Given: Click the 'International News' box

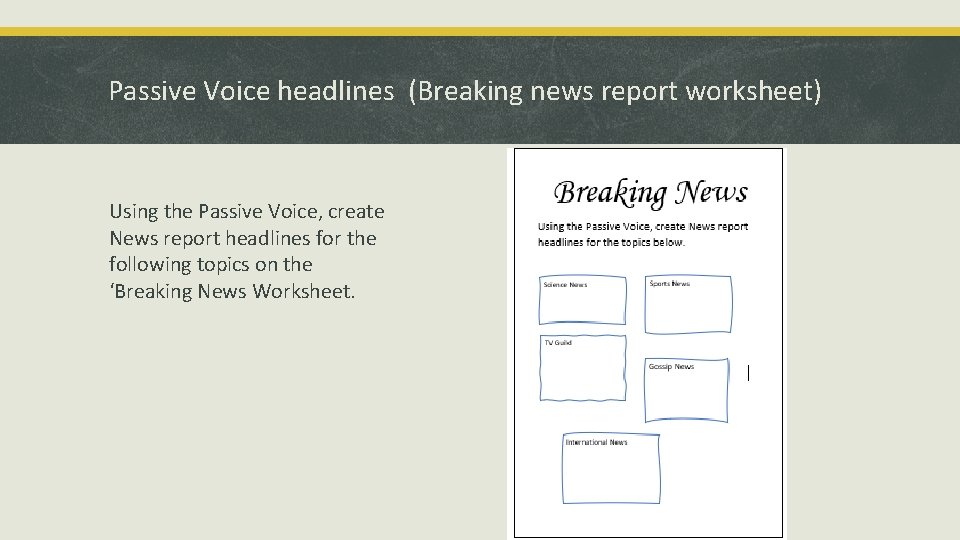Looking at the screenshot, I should (x=611, y=468).
